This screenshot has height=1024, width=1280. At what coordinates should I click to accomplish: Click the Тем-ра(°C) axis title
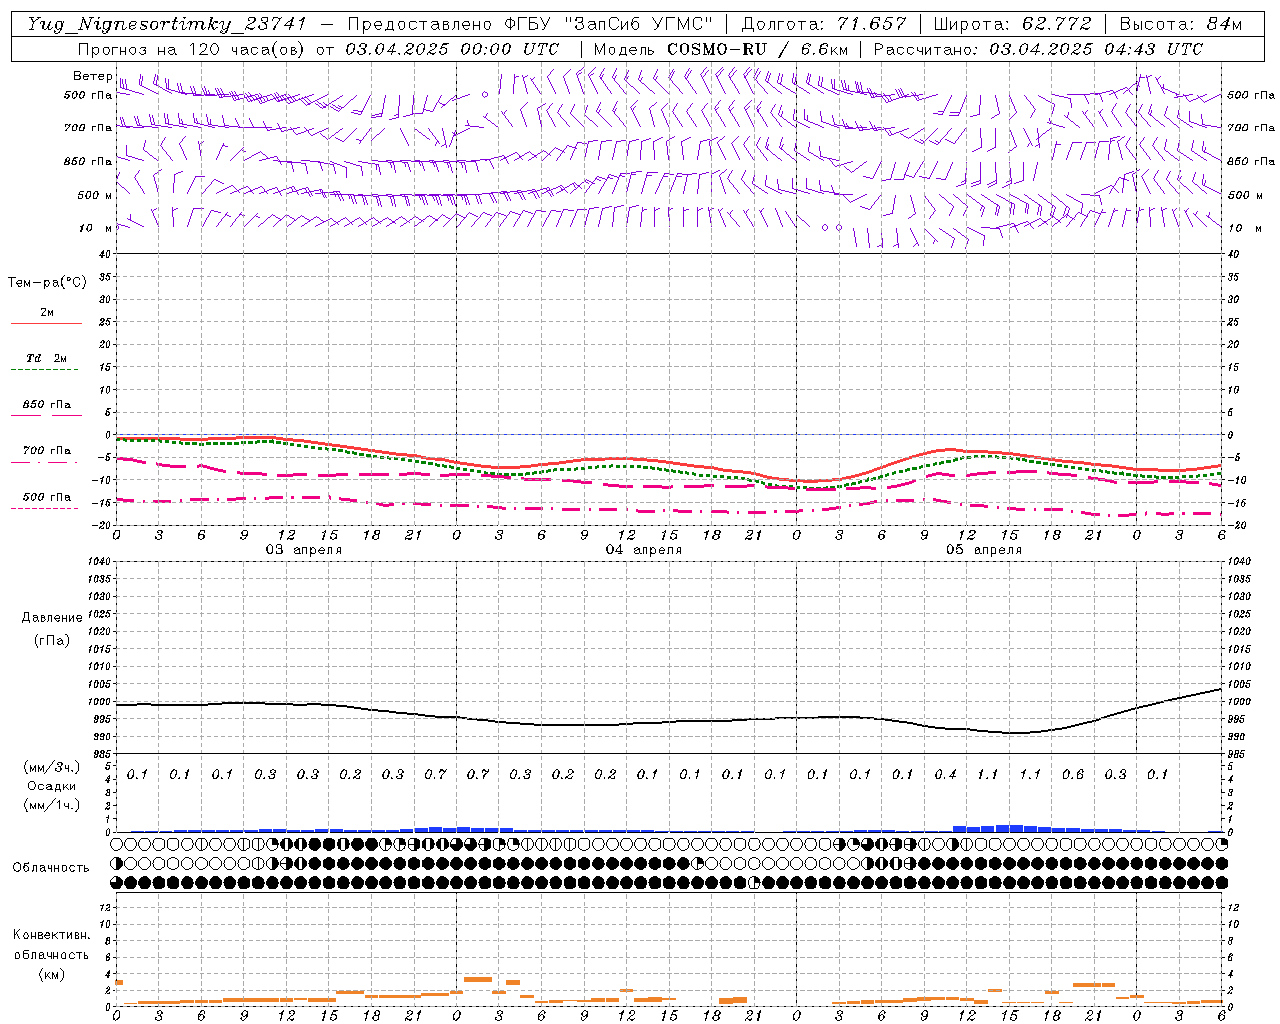pos(47,283)
